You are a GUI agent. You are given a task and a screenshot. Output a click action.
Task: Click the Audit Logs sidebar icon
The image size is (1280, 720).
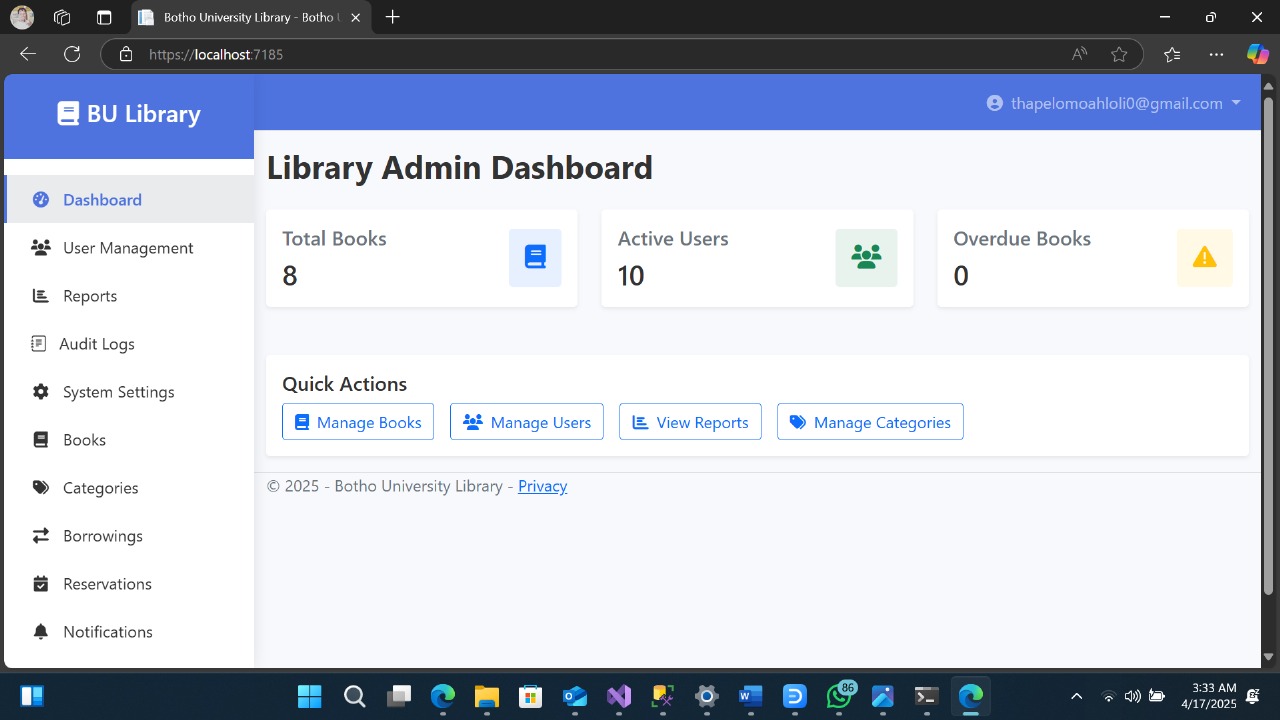click(39, 344)
